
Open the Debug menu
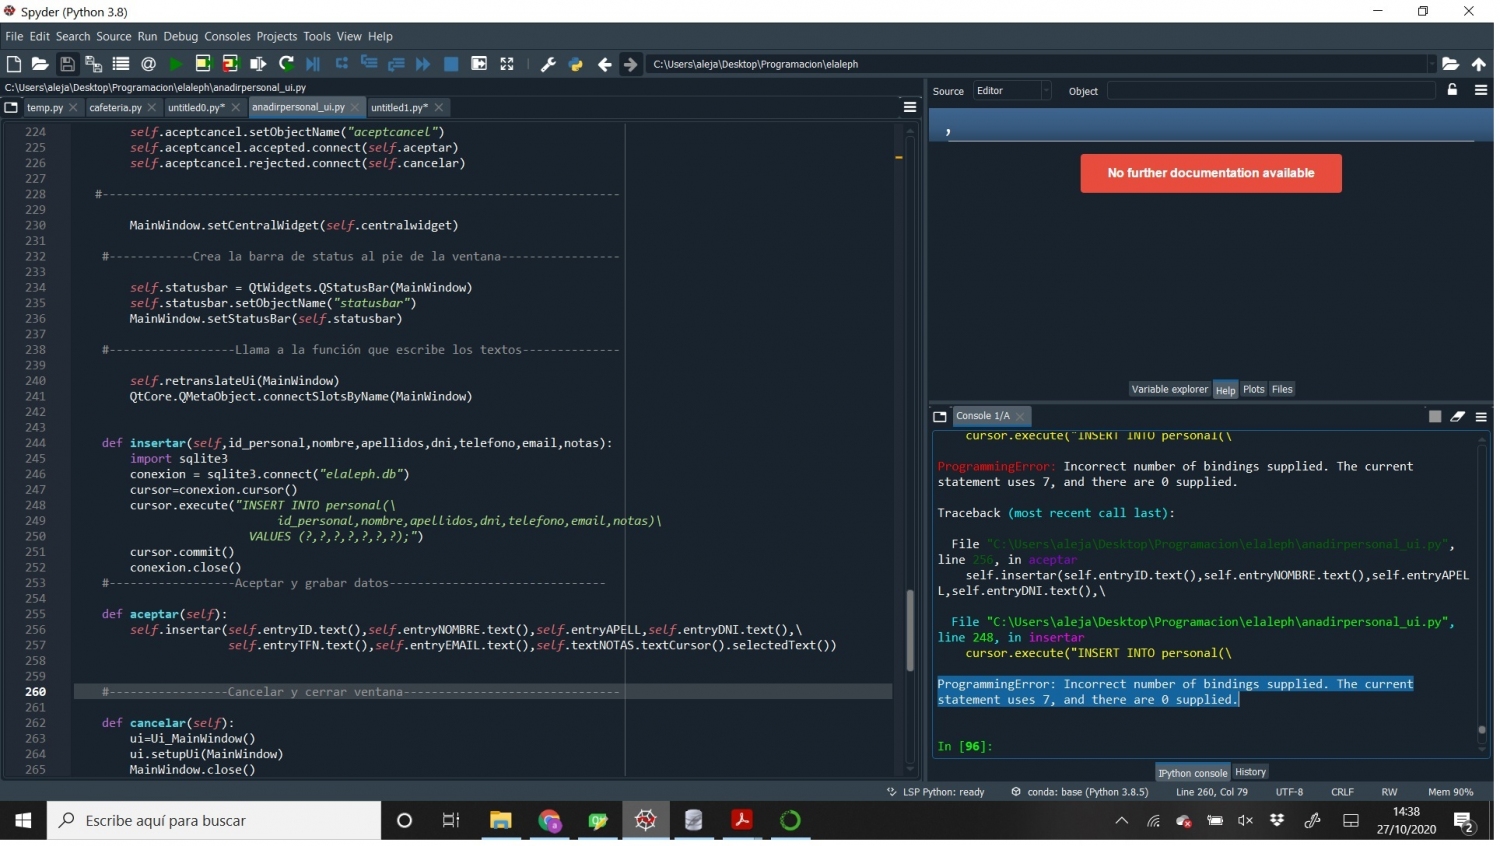(x=181, y=36)
